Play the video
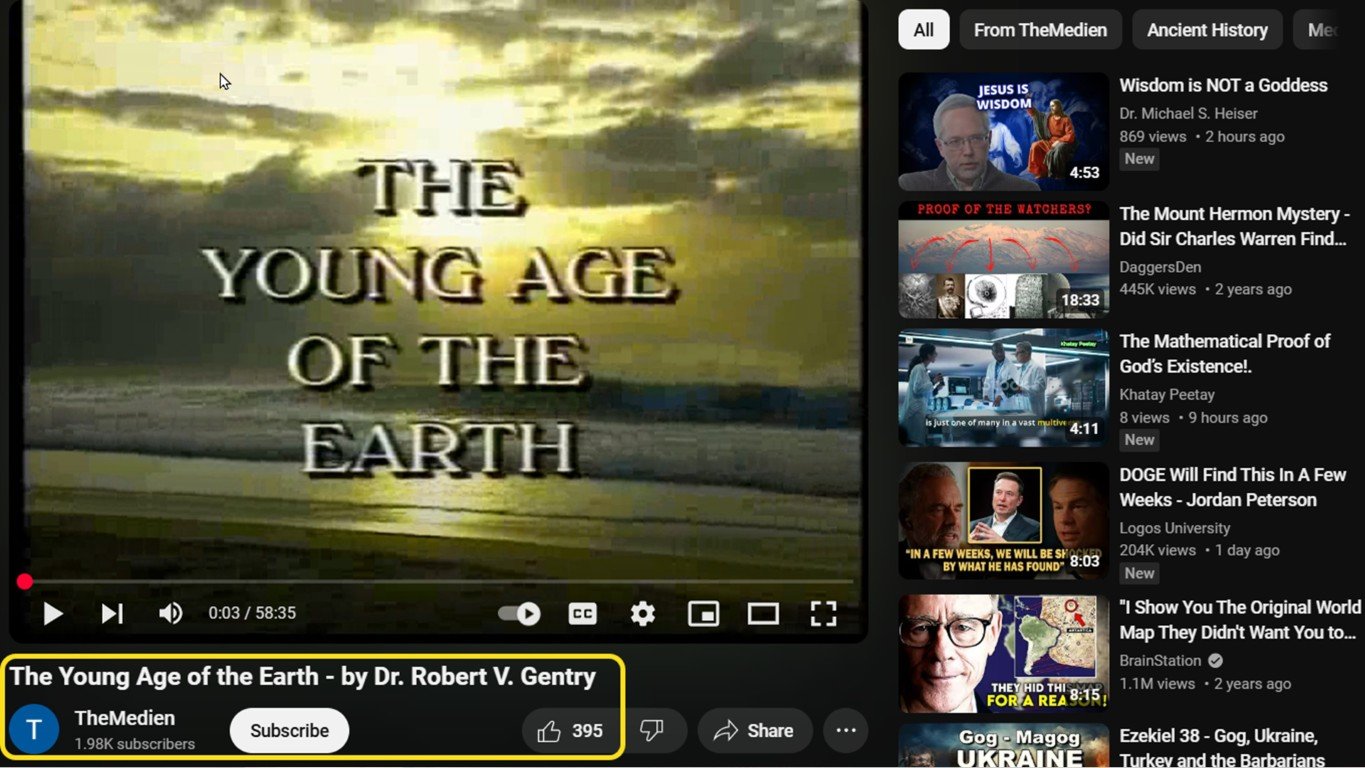The image size is (1365, 768). pyautogui.click(x=52, y=613)
